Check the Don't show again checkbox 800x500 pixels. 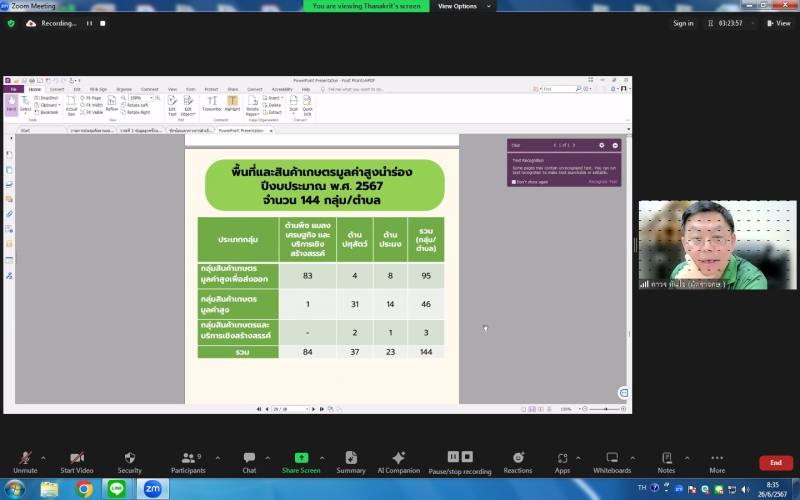tap(514, 182)
